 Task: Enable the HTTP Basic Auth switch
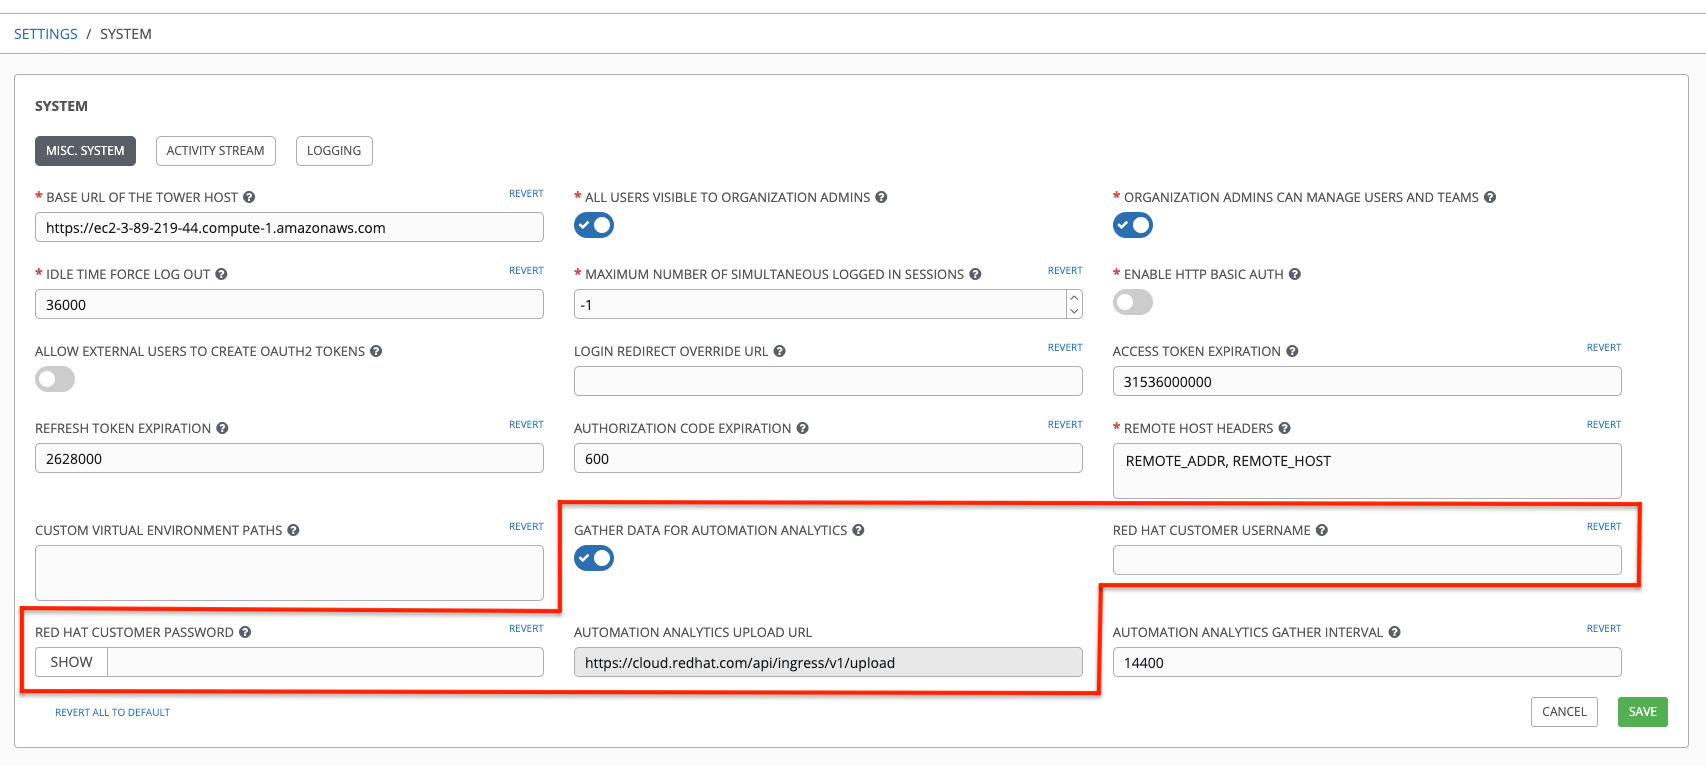[1132, 303]
